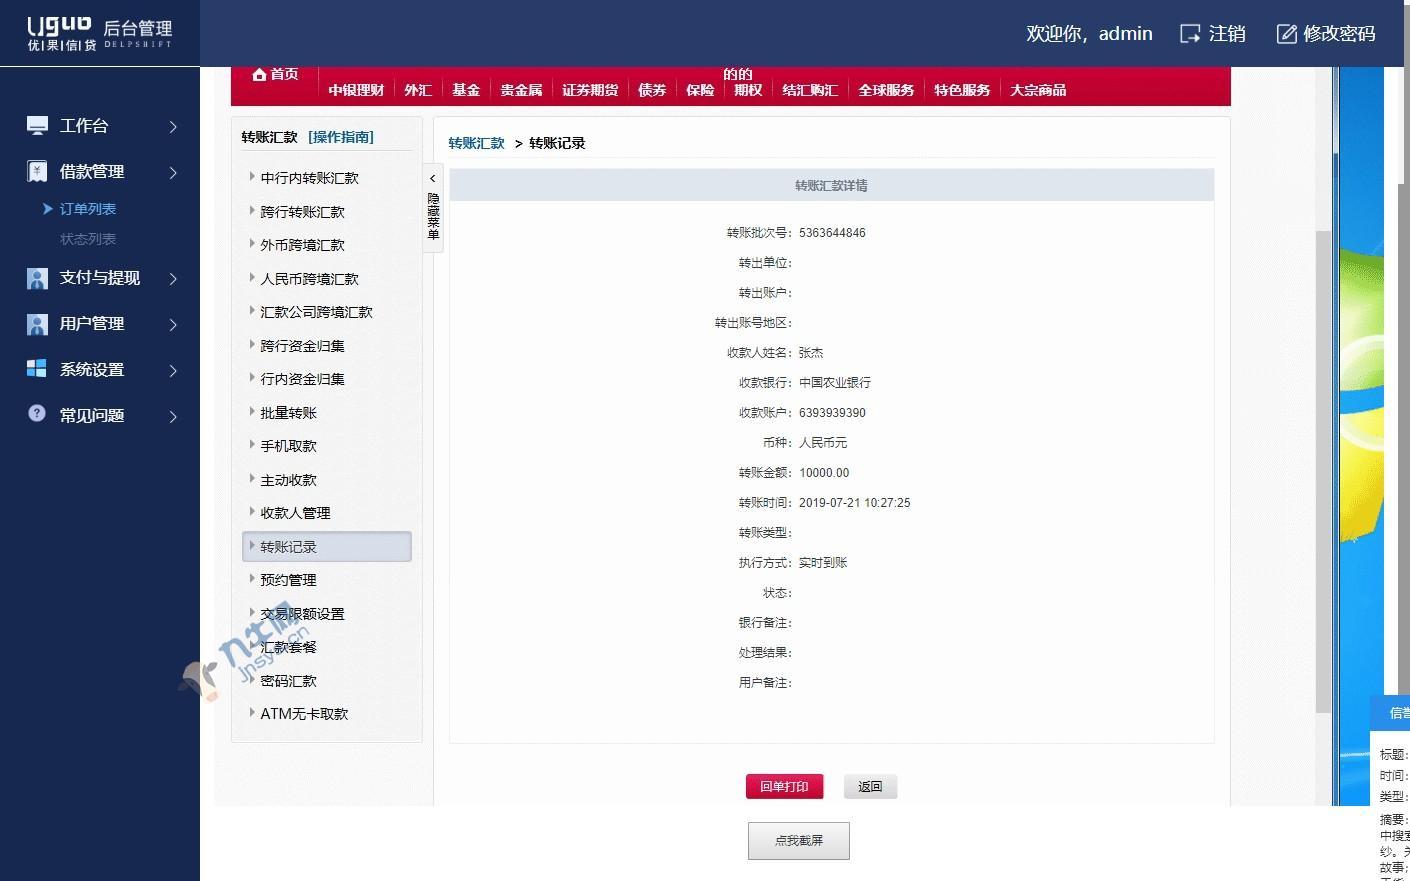This screenshot has width=1410, height=881.
Task: Click the 注销 logout icon in header
Action: (1190, 34)
